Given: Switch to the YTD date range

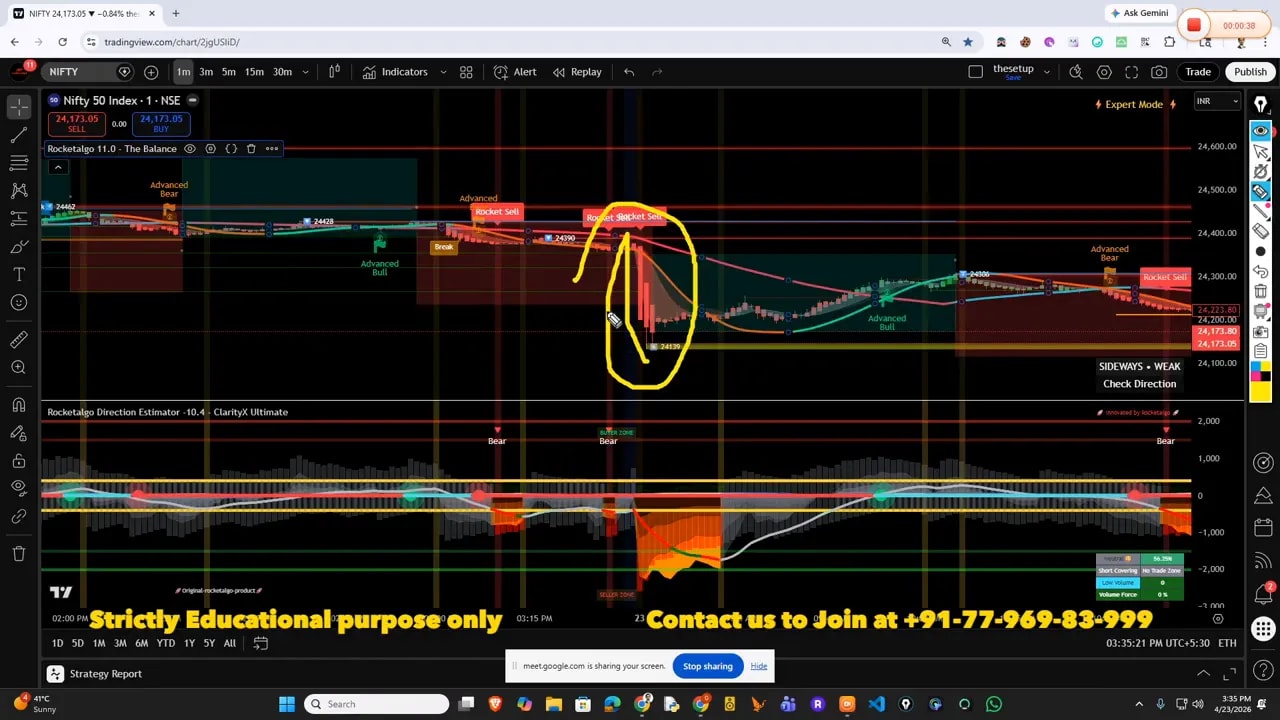Looking at the screenshot, I should click(x=165, y=643).
